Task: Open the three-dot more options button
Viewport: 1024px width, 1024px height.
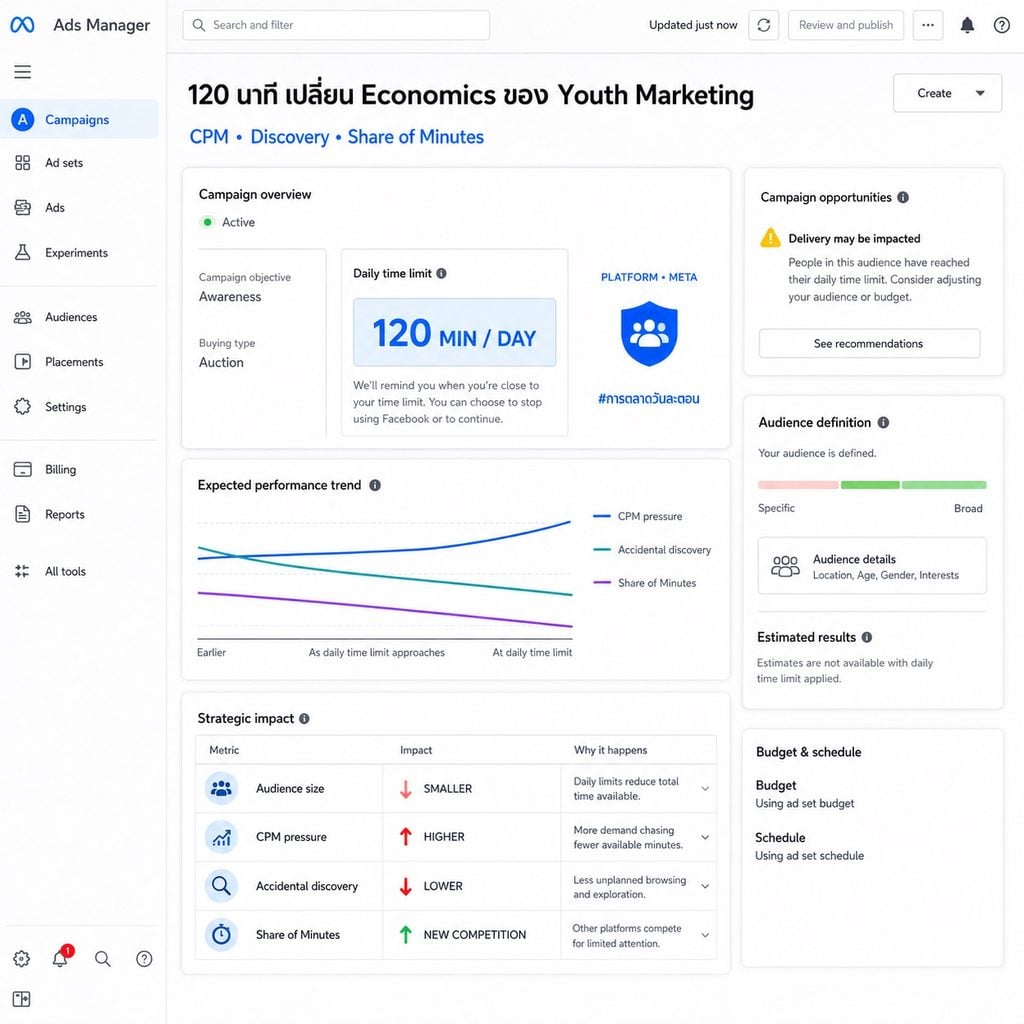Action: point(927,25)
